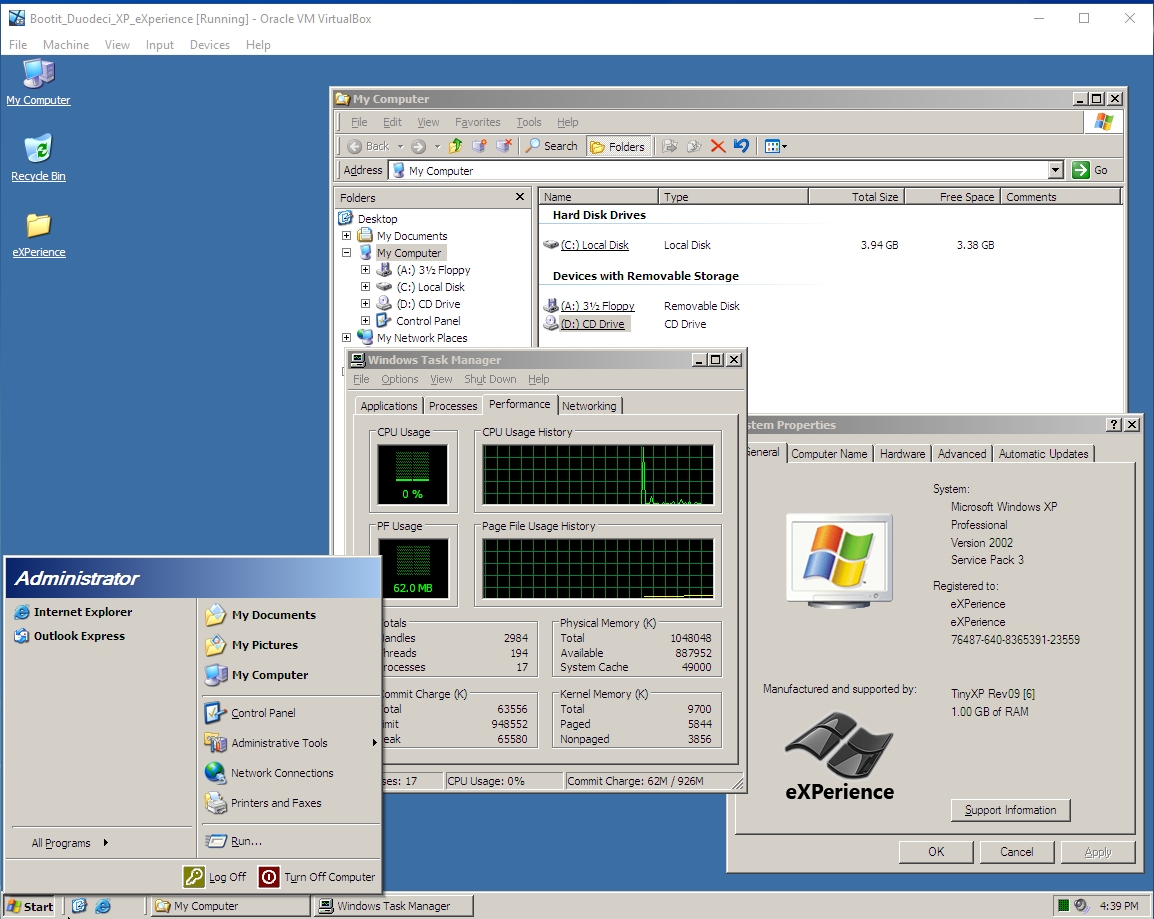Switch to the Networking tab in Task Manager
Screen dimensions: 1154x919
590,406
